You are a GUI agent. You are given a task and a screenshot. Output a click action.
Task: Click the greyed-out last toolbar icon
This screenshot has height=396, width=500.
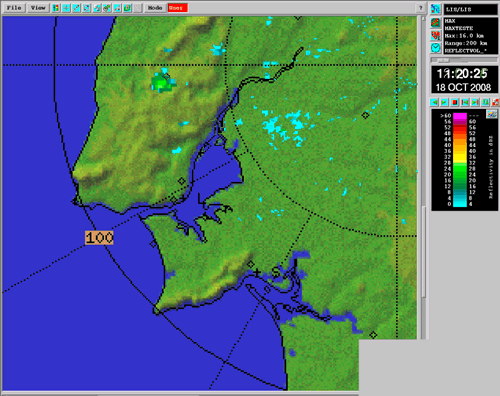137,8
